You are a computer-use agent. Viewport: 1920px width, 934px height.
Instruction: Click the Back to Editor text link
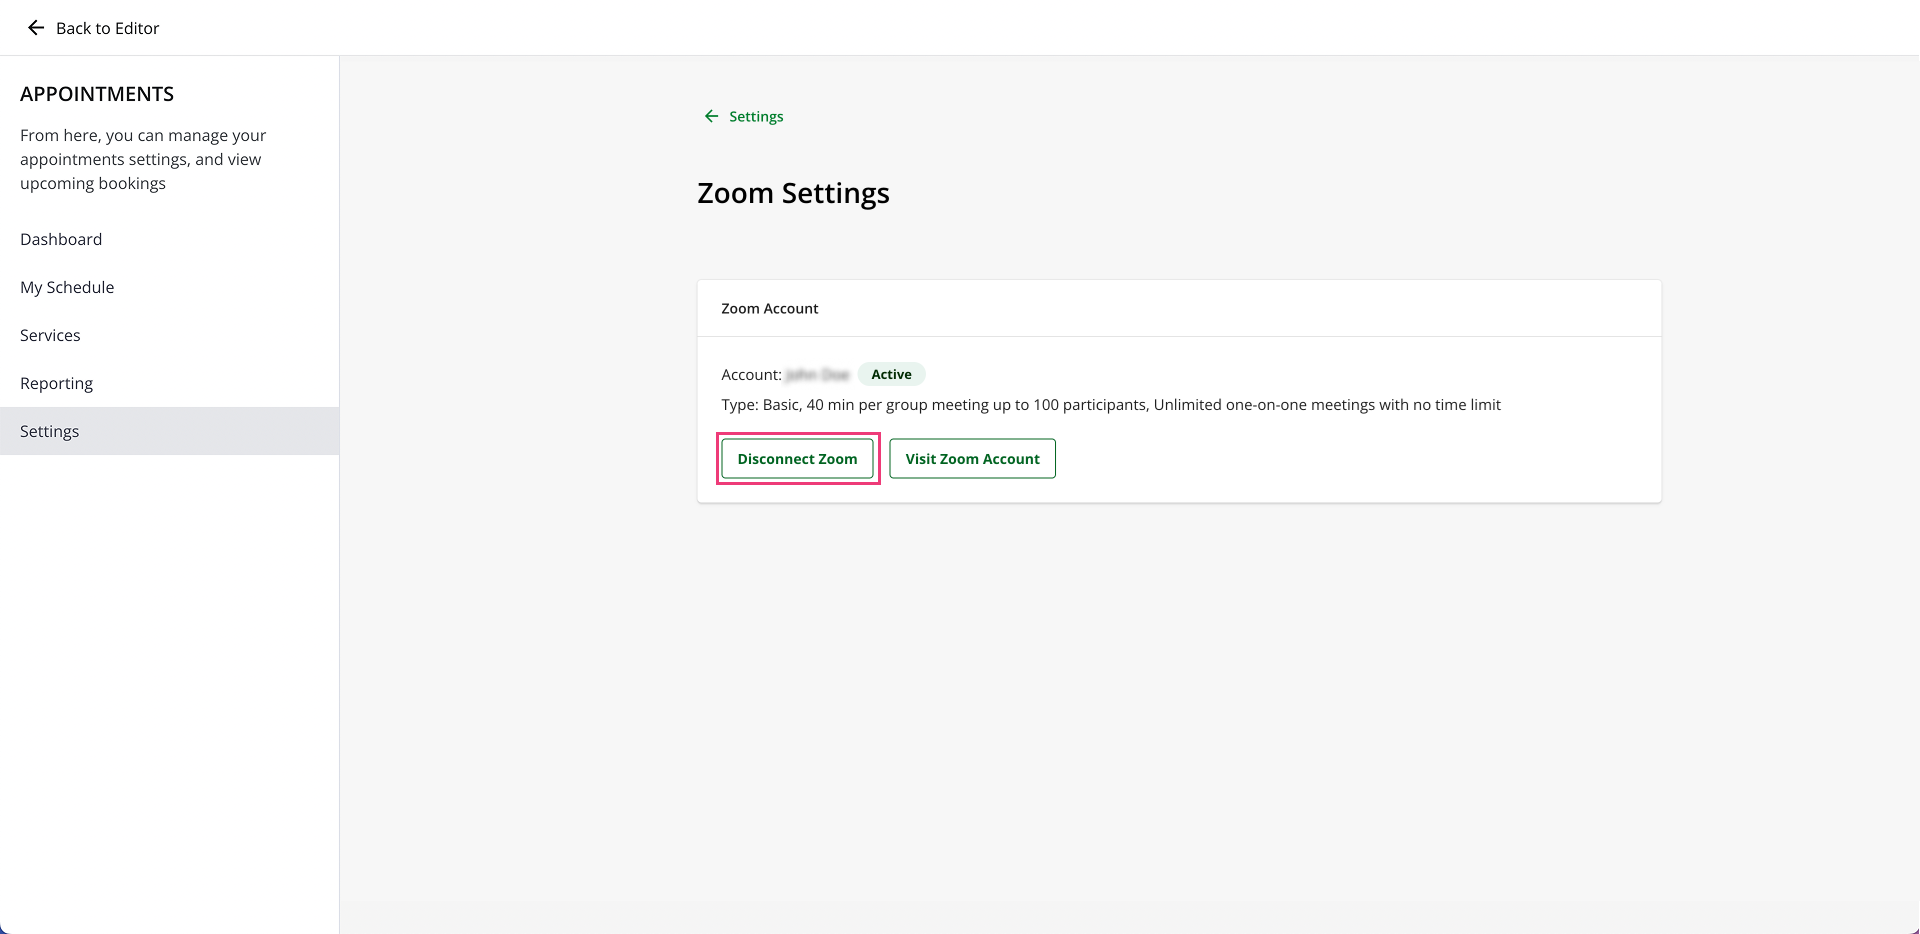pos(107,28)
